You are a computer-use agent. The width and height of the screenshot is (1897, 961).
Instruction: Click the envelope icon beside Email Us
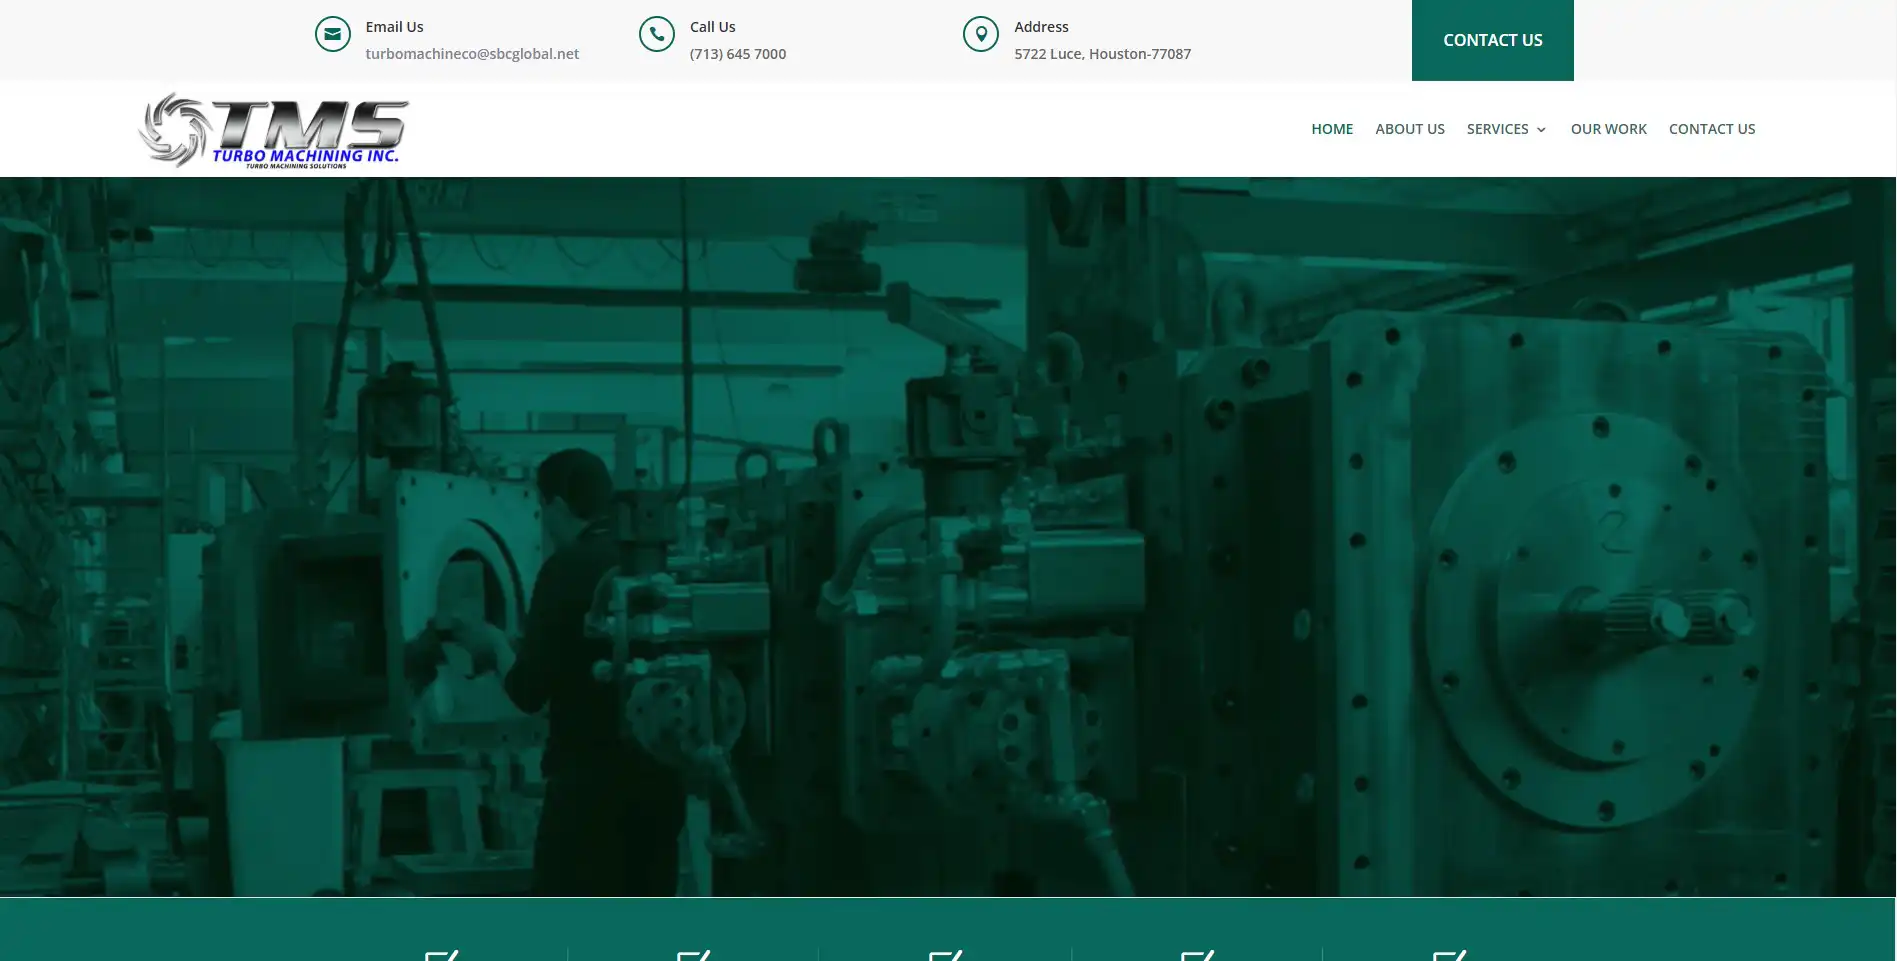[332, 34]
